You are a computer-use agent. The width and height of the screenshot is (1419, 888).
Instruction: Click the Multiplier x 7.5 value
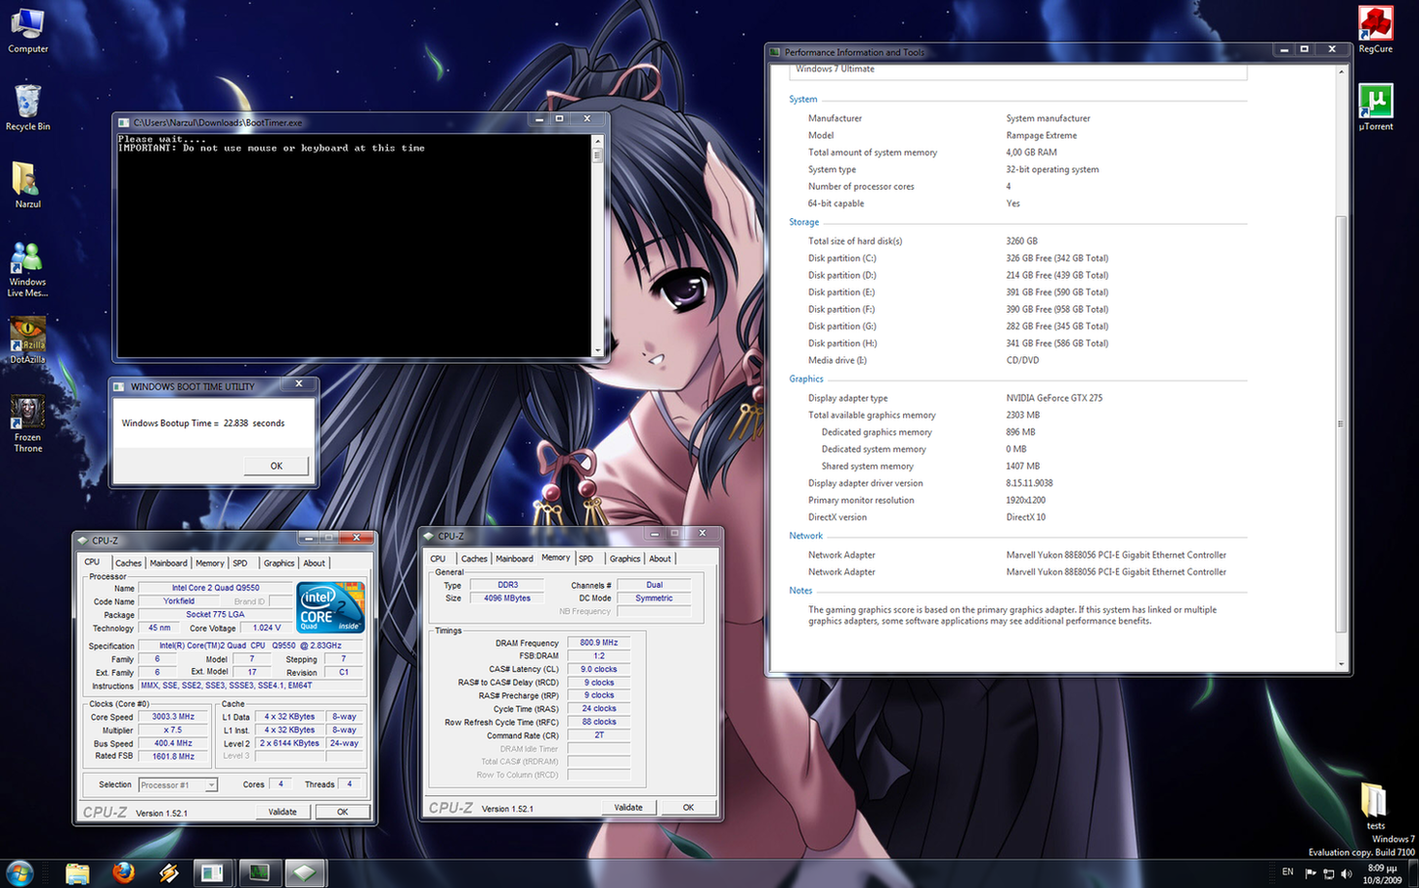(173, 730)
